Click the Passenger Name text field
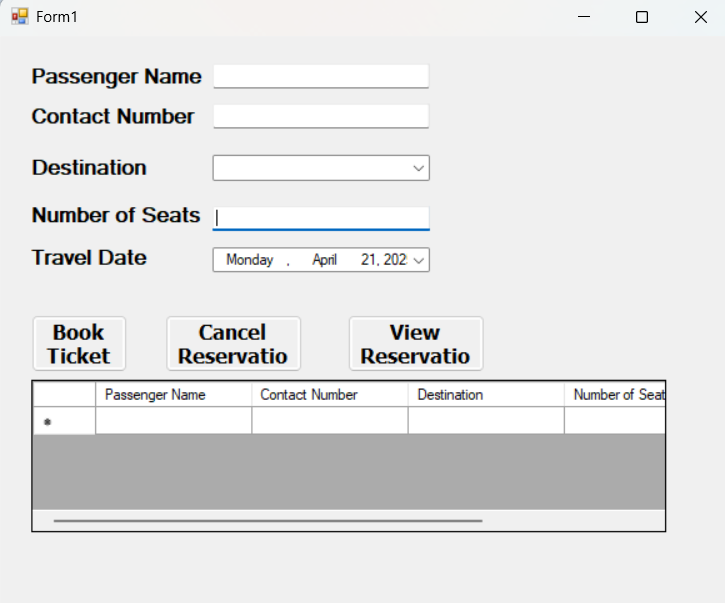 pyautogui.click(x=320, y=77)
